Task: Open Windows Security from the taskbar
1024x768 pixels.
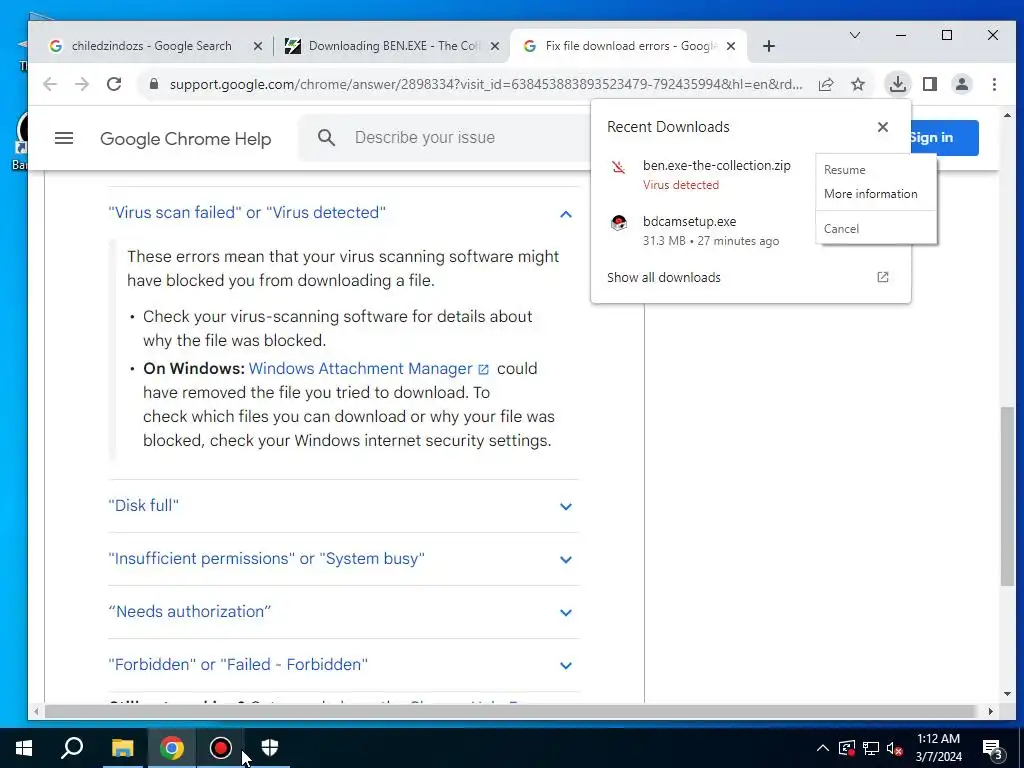Action: [x=270, y=748]
